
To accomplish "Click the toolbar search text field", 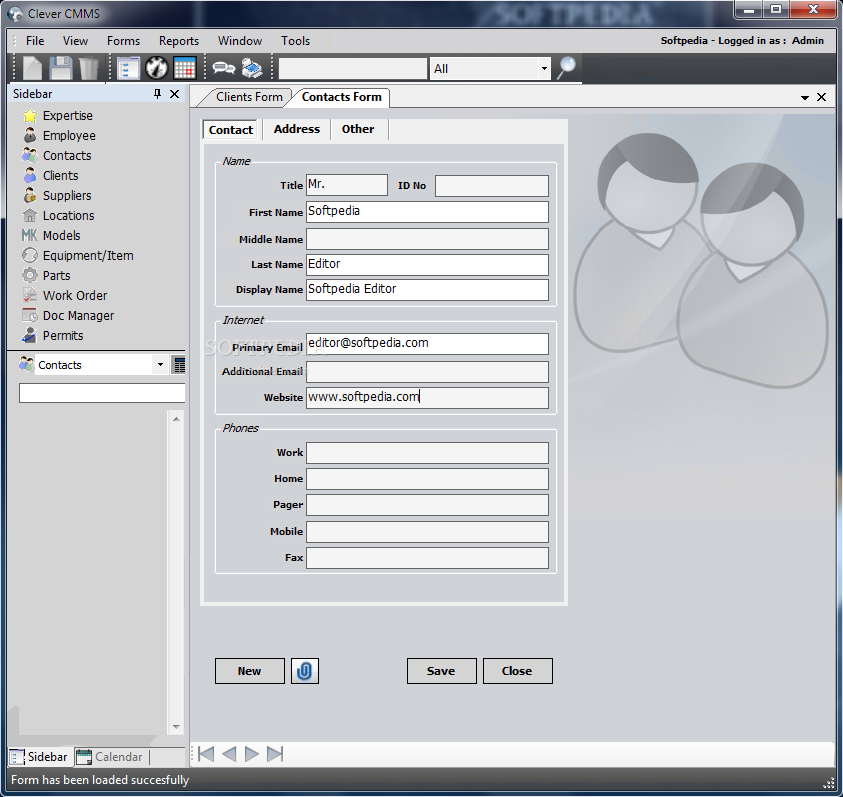I will [x=353, y=68].
